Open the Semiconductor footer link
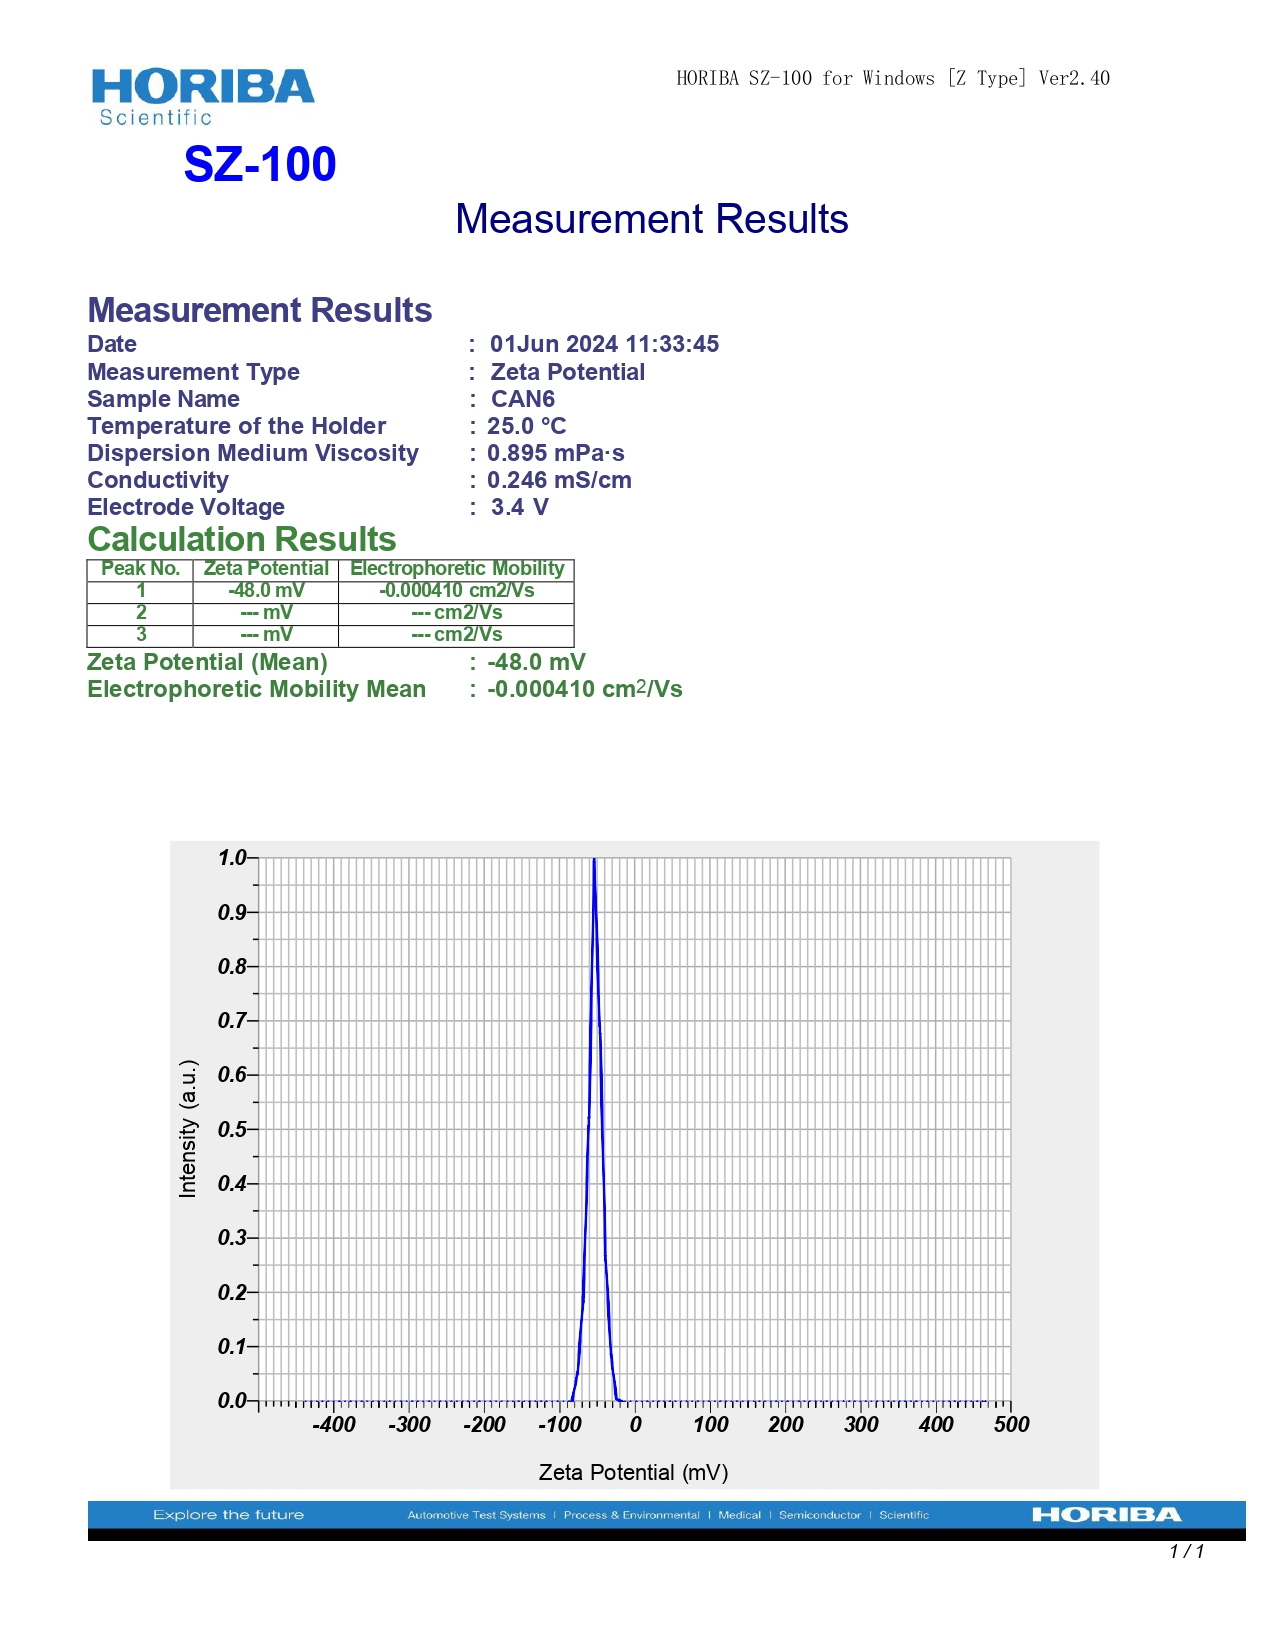This screenshot has width=1275, height=1650. tap(819, 1515)
